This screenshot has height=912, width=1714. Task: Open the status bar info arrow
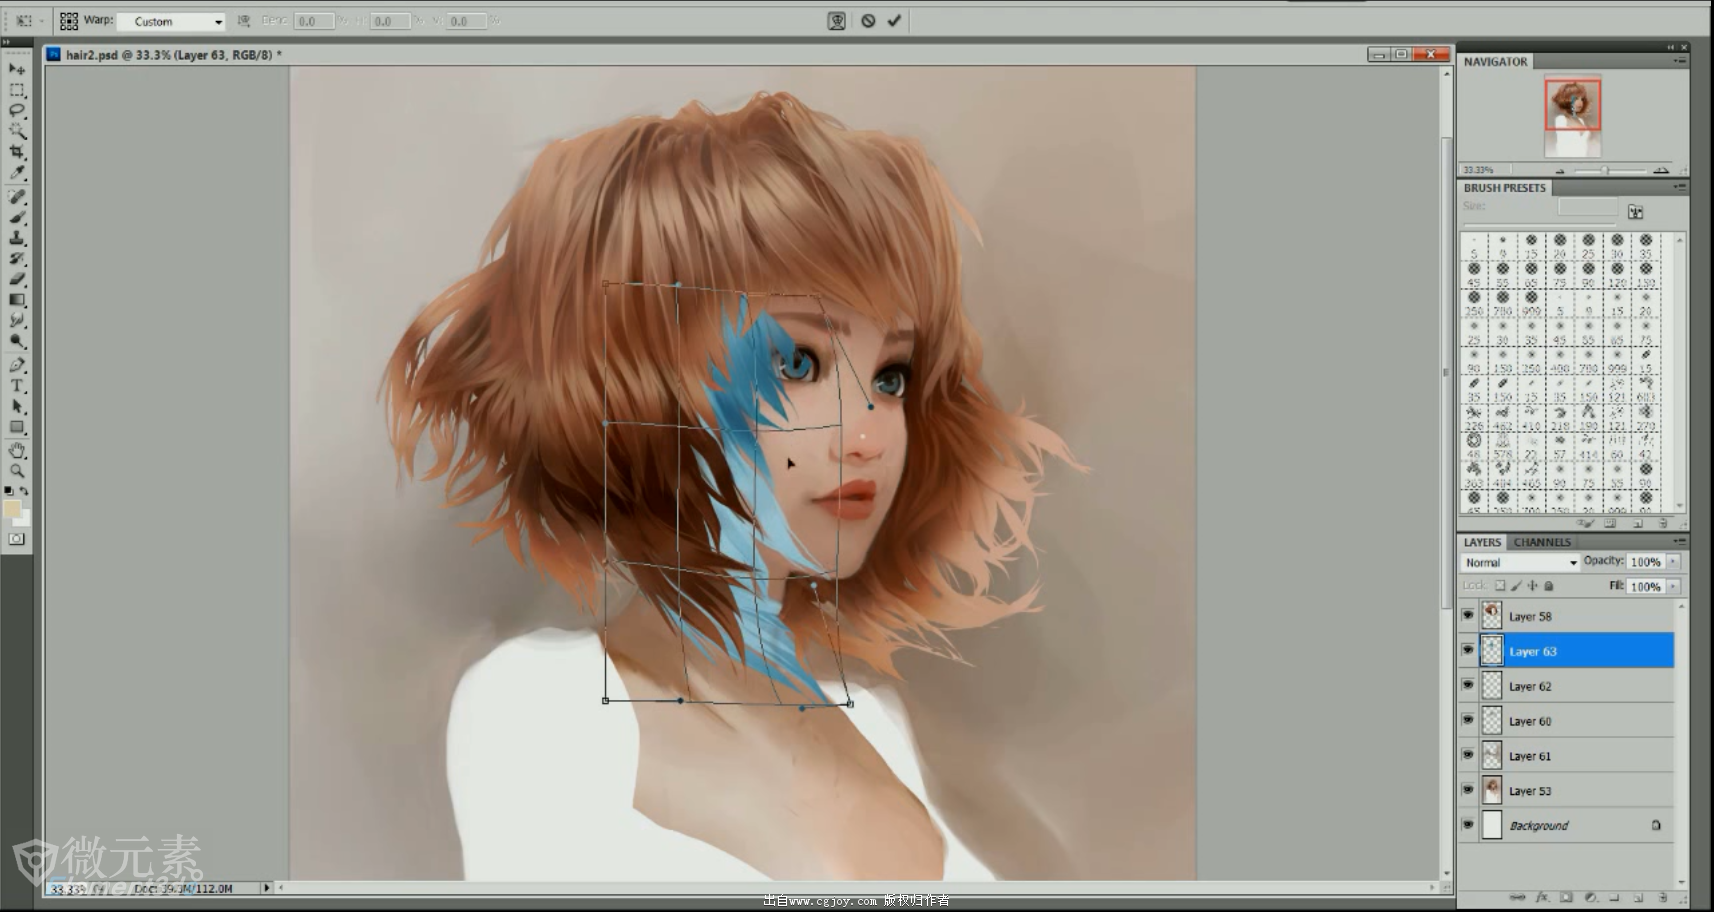(x=266, y=887)
